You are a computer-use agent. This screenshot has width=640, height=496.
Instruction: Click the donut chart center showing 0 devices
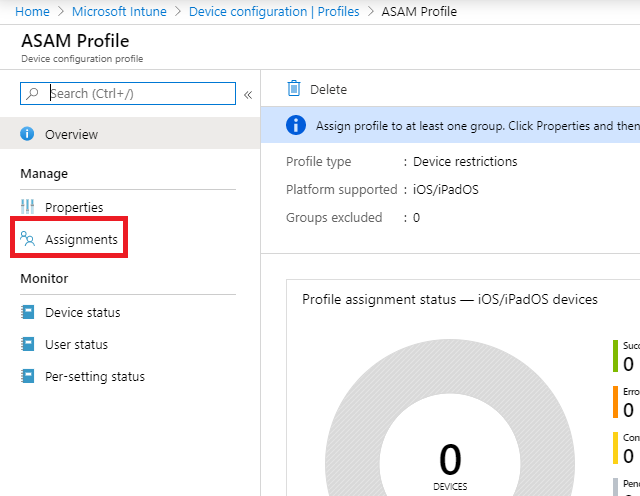(450, 465)
